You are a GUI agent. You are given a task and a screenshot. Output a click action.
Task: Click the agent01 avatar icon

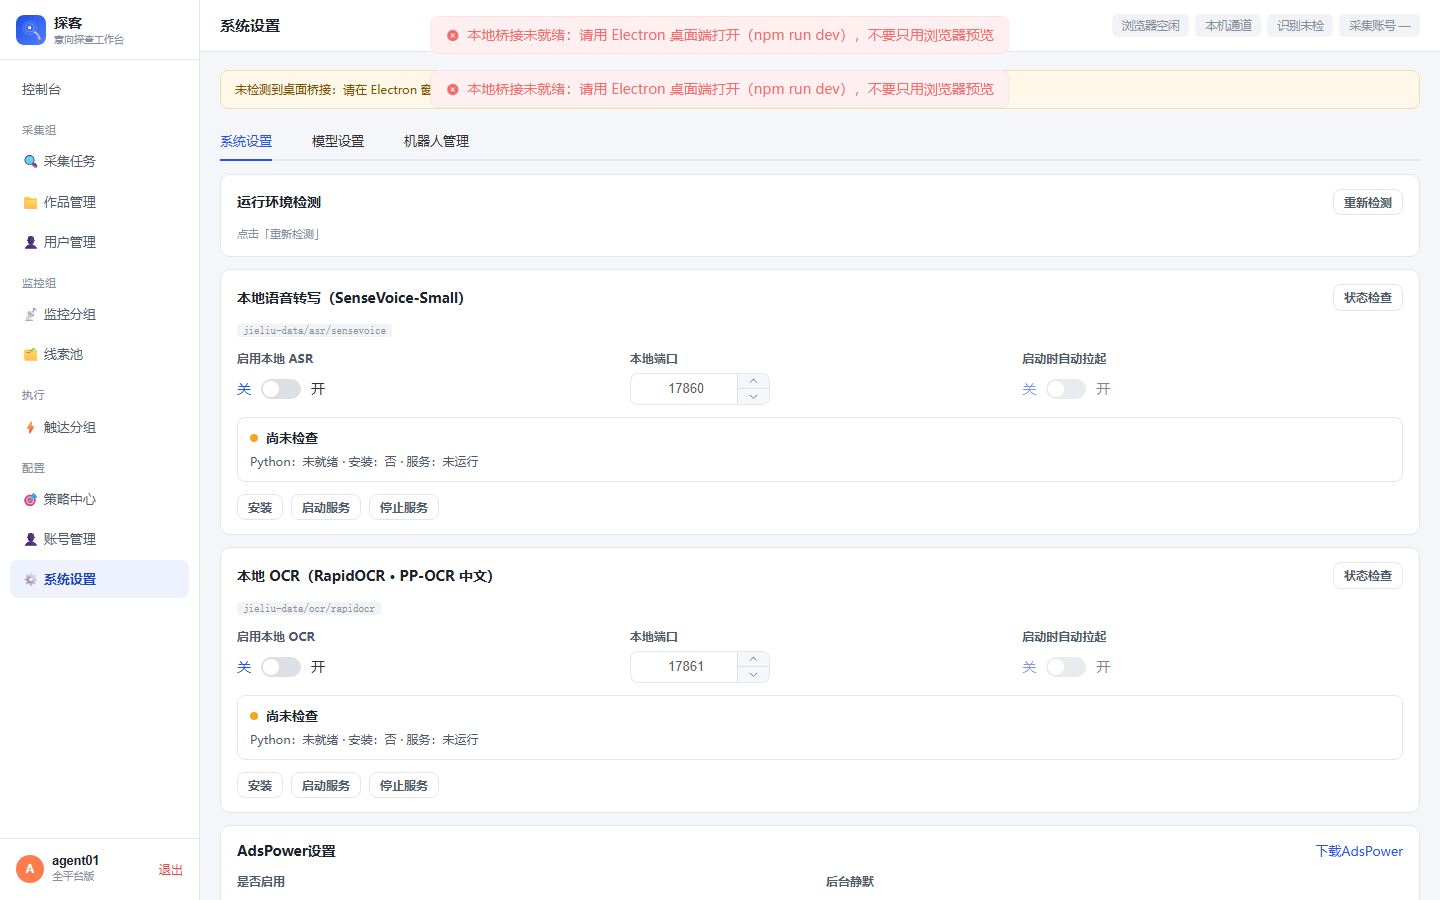(30, 869)
